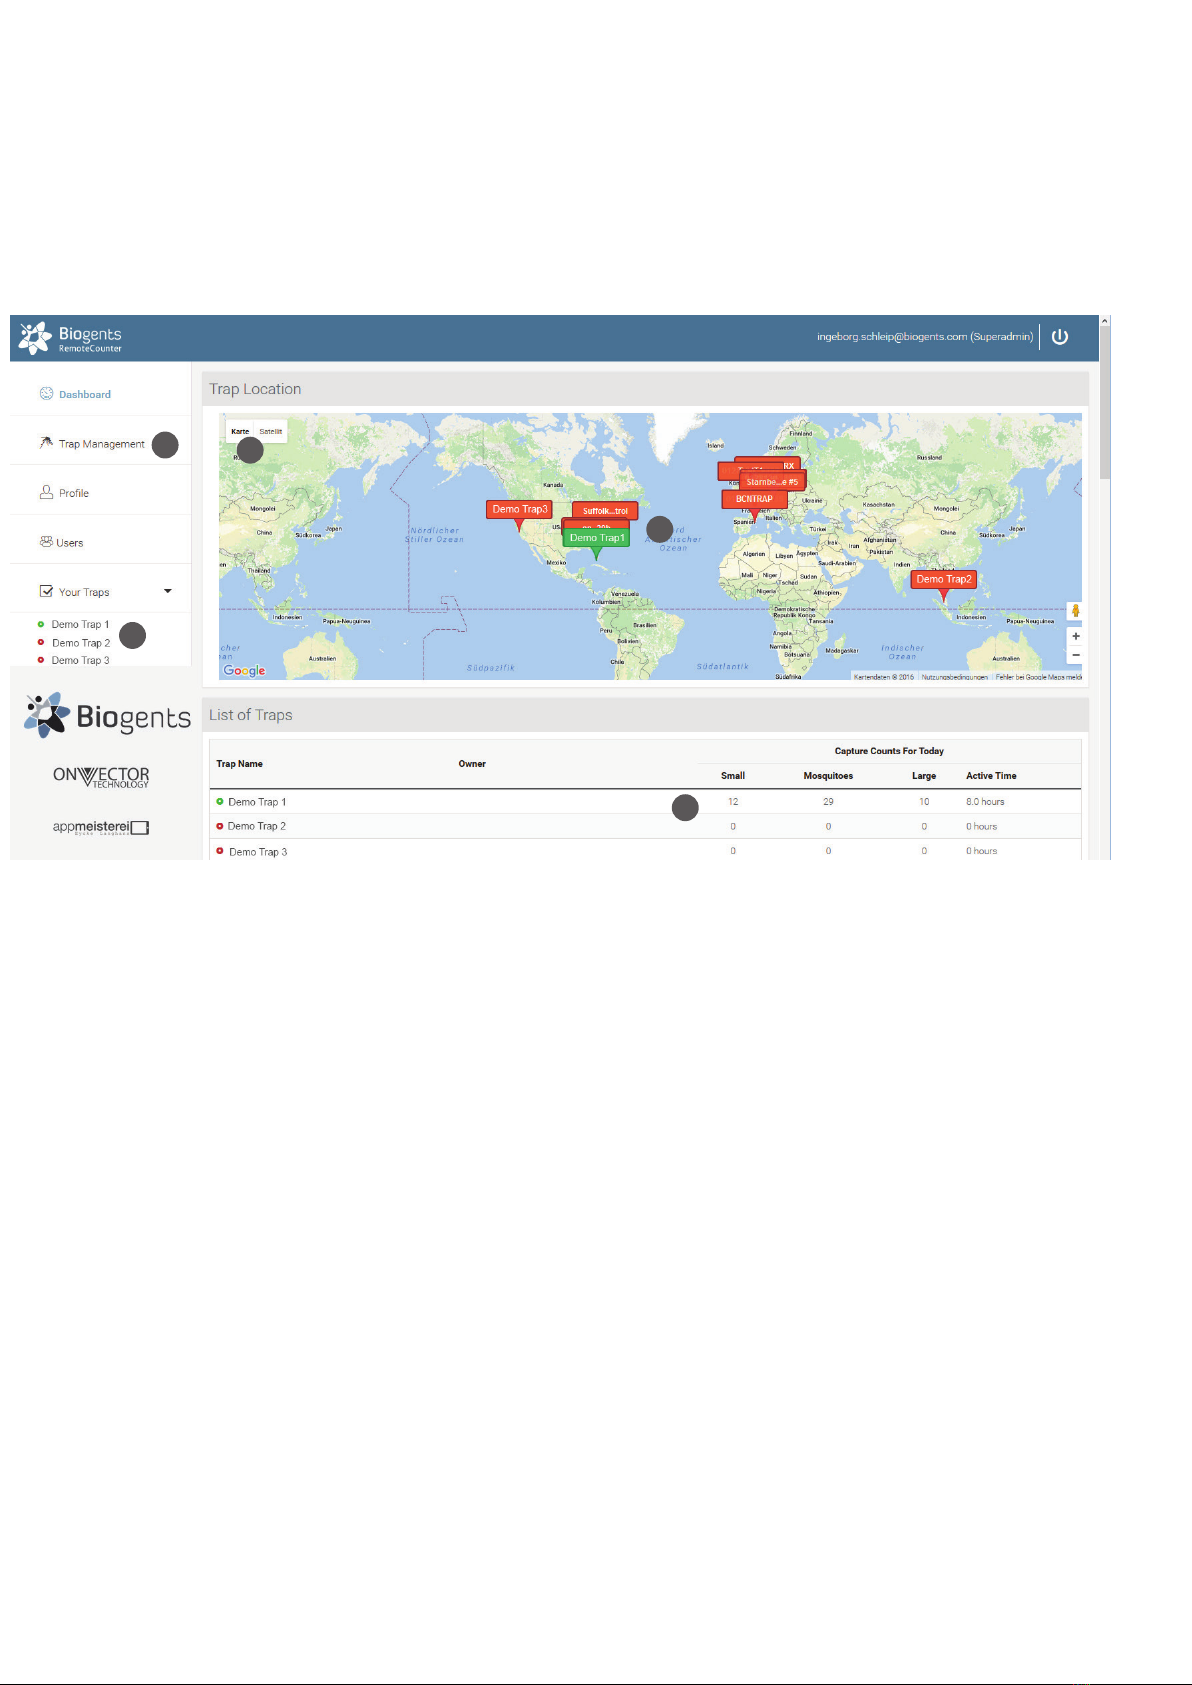This screenshot has height=1685, width=1192.
Task: Switch map to Satellit view
Action: click(x=271, y=432)
